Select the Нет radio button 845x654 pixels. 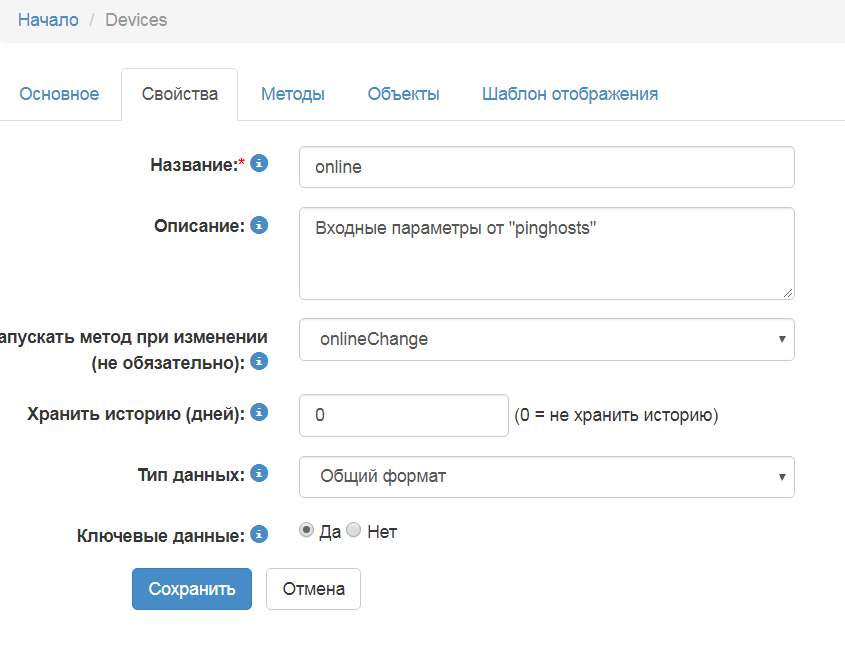click(353, 530)
